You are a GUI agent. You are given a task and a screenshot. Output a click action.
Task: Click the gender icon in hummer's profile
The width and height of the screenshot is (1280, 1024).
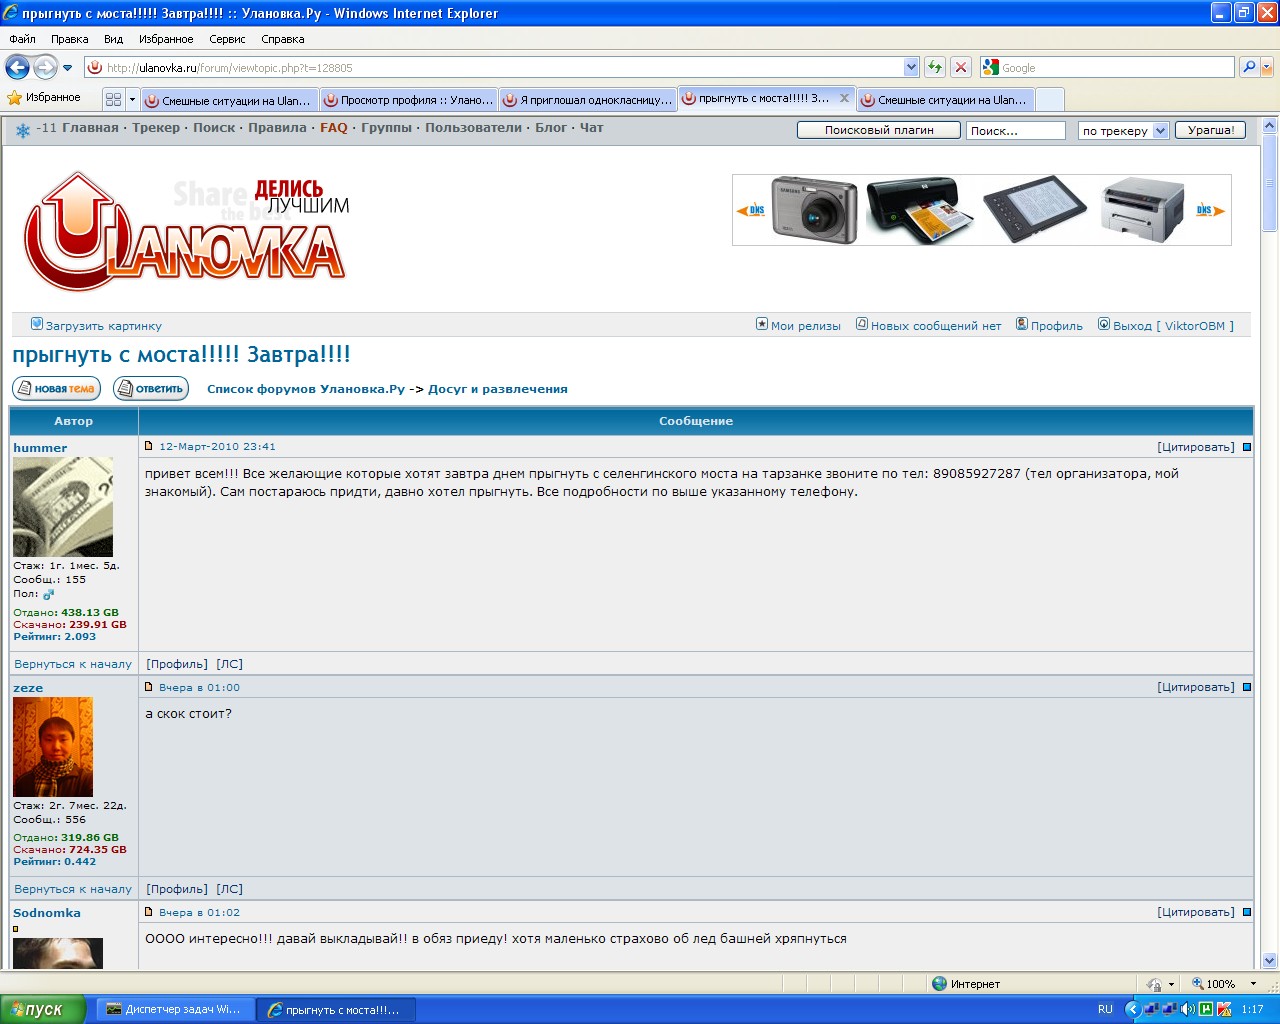[50, 593]
